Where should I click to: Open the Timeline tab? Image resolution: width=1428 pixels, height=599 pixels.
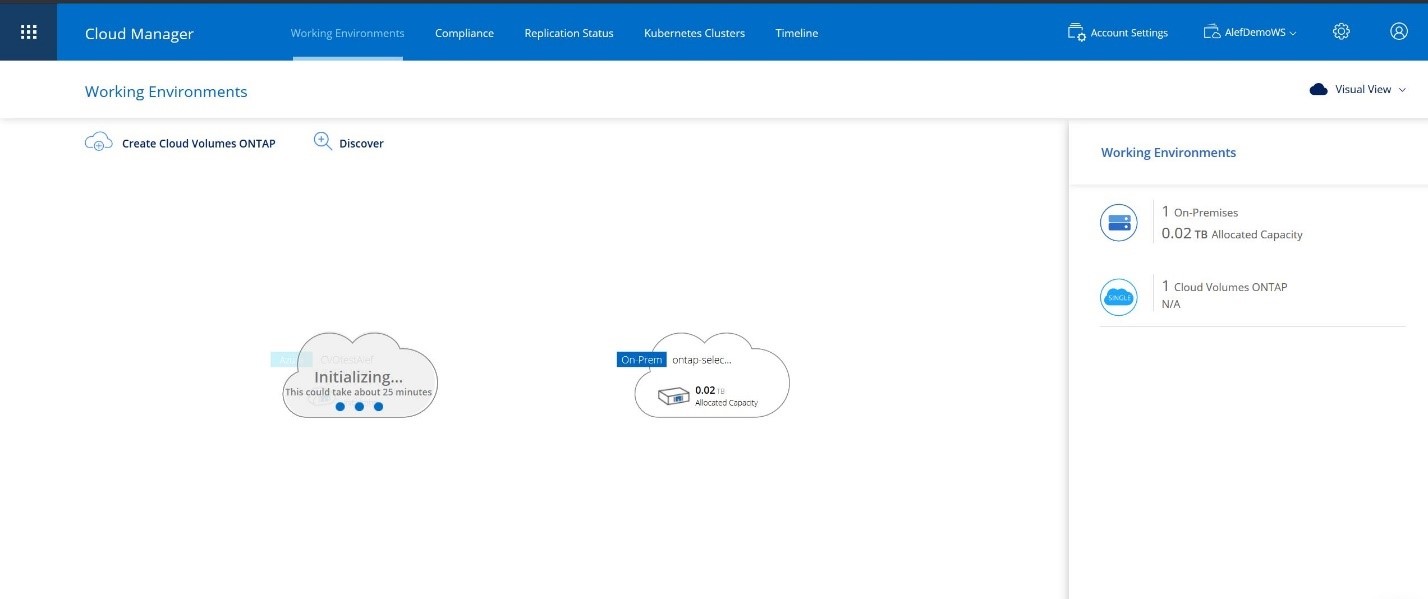coord(796,33)
